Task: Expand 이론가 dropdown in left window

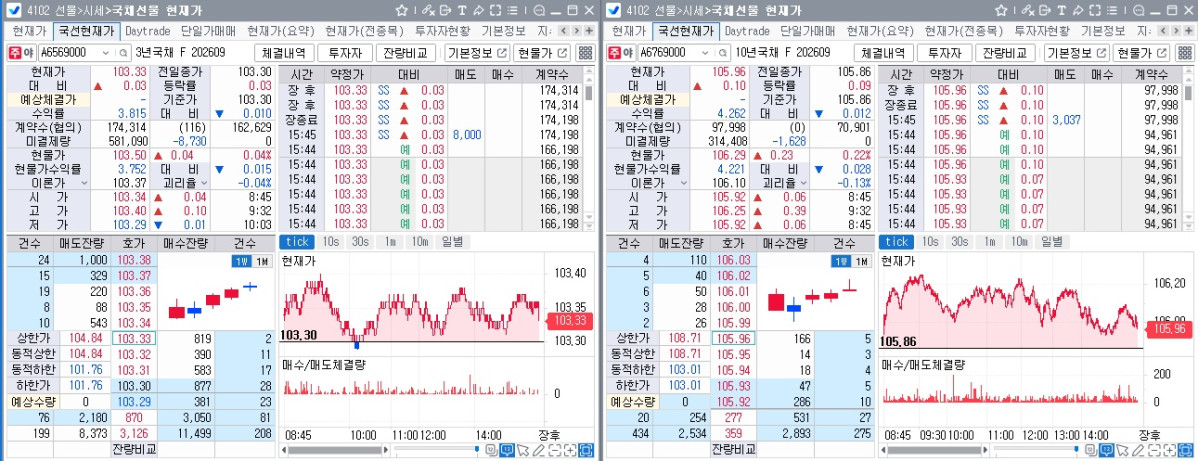Action: coord(84,183)
